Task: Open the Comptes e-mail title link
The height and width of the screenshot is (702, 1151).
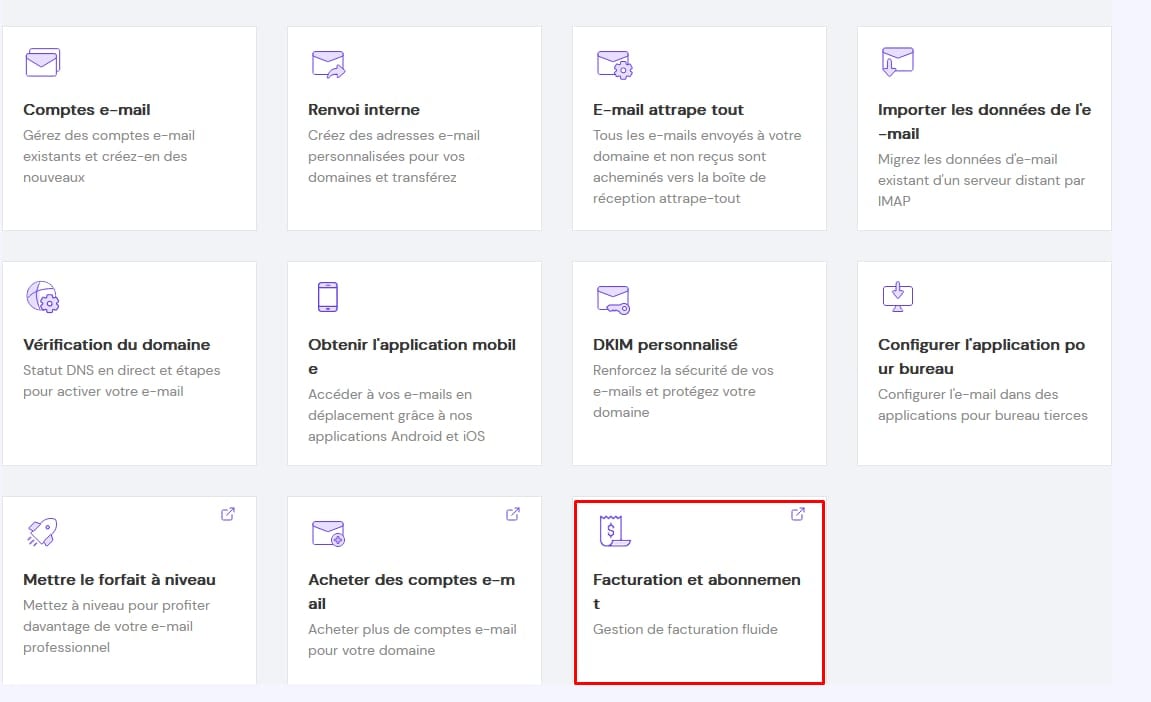Action: 87,110
